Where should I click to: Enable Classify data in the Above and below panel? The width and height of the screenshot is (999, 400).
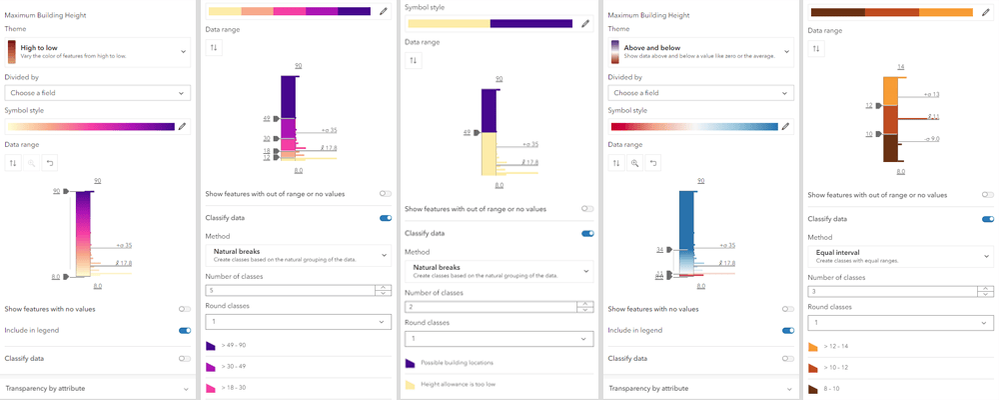[x=788, y=358]
